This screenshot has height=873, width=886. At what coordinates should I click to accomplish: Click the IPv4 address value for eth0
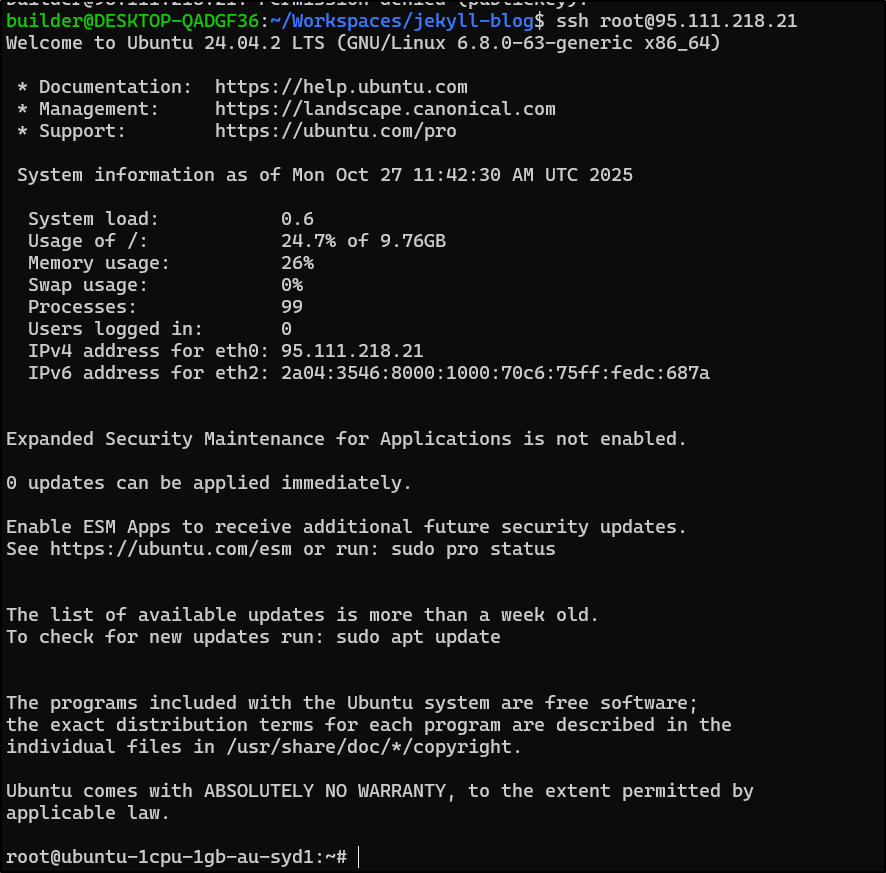pos(352,351)
